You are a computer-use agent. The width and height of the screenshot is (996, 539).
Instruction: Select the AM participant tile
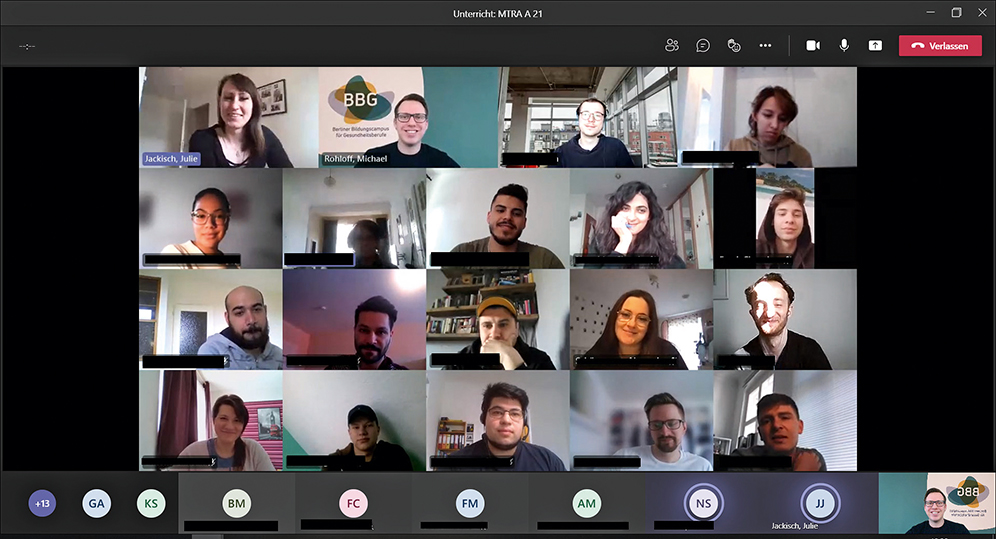point(587,503)
